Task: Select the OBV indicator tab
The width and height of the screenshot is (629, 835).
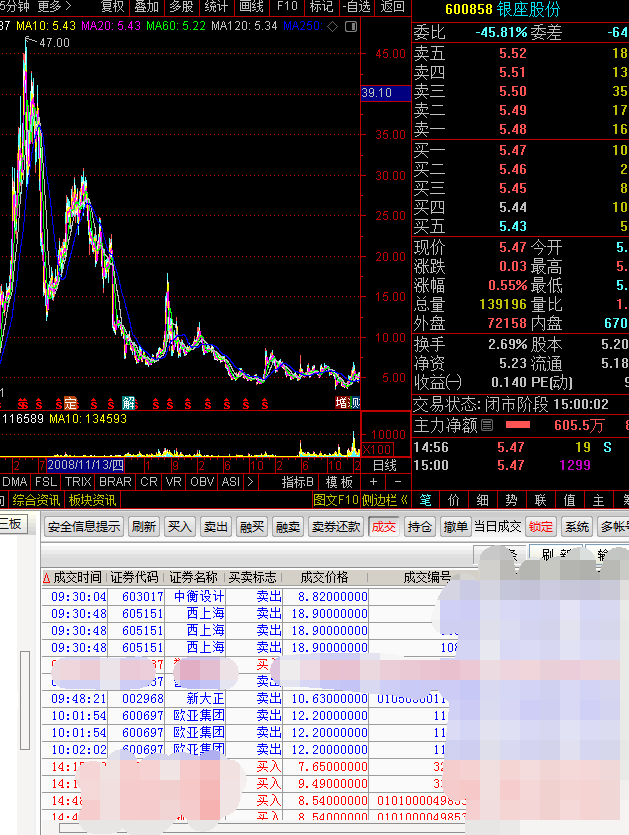Action: click(x=202, y=482)
